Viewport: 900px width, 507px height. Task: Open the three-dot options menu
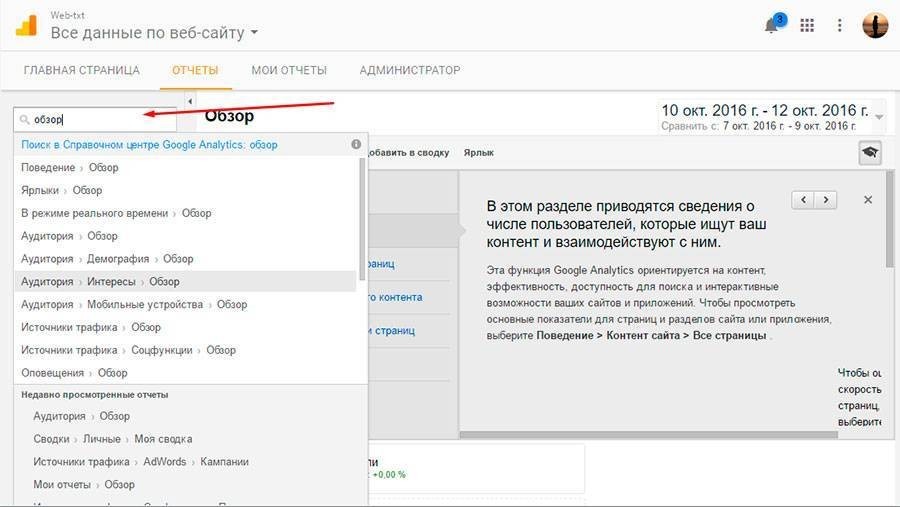tap(840, 25)
